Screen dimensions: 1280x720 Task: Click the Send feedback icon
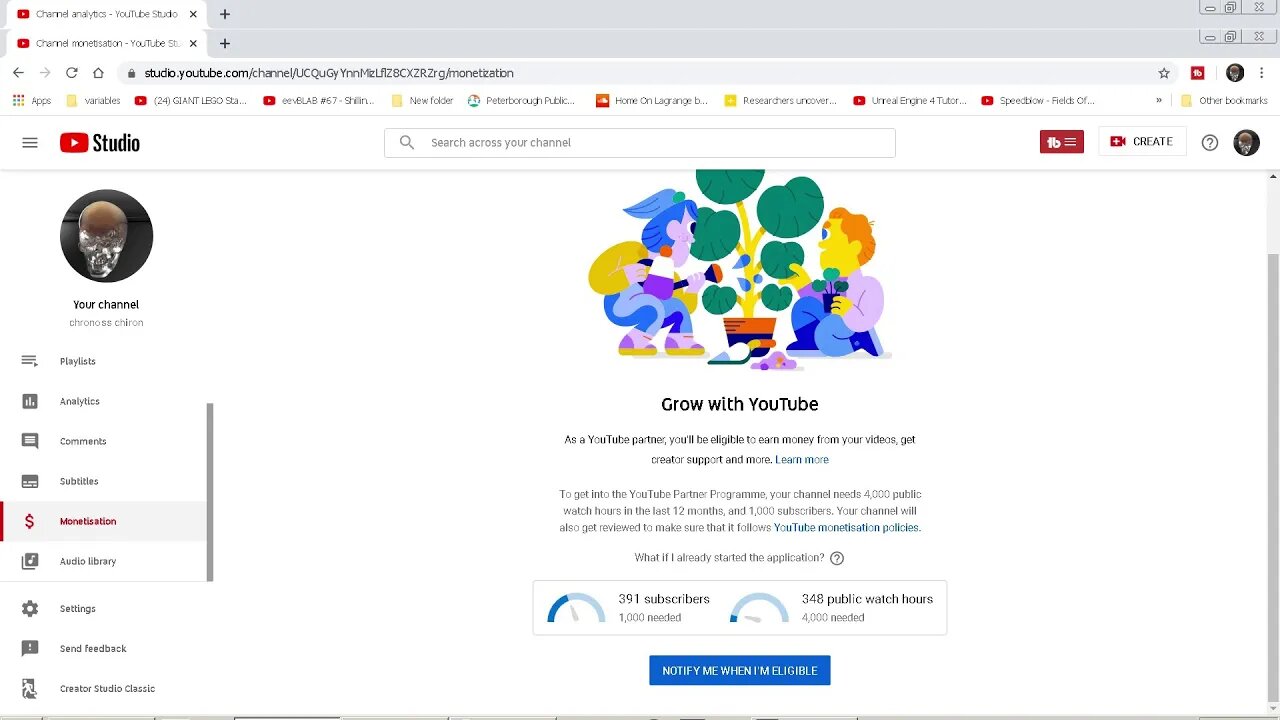(30, 648)
